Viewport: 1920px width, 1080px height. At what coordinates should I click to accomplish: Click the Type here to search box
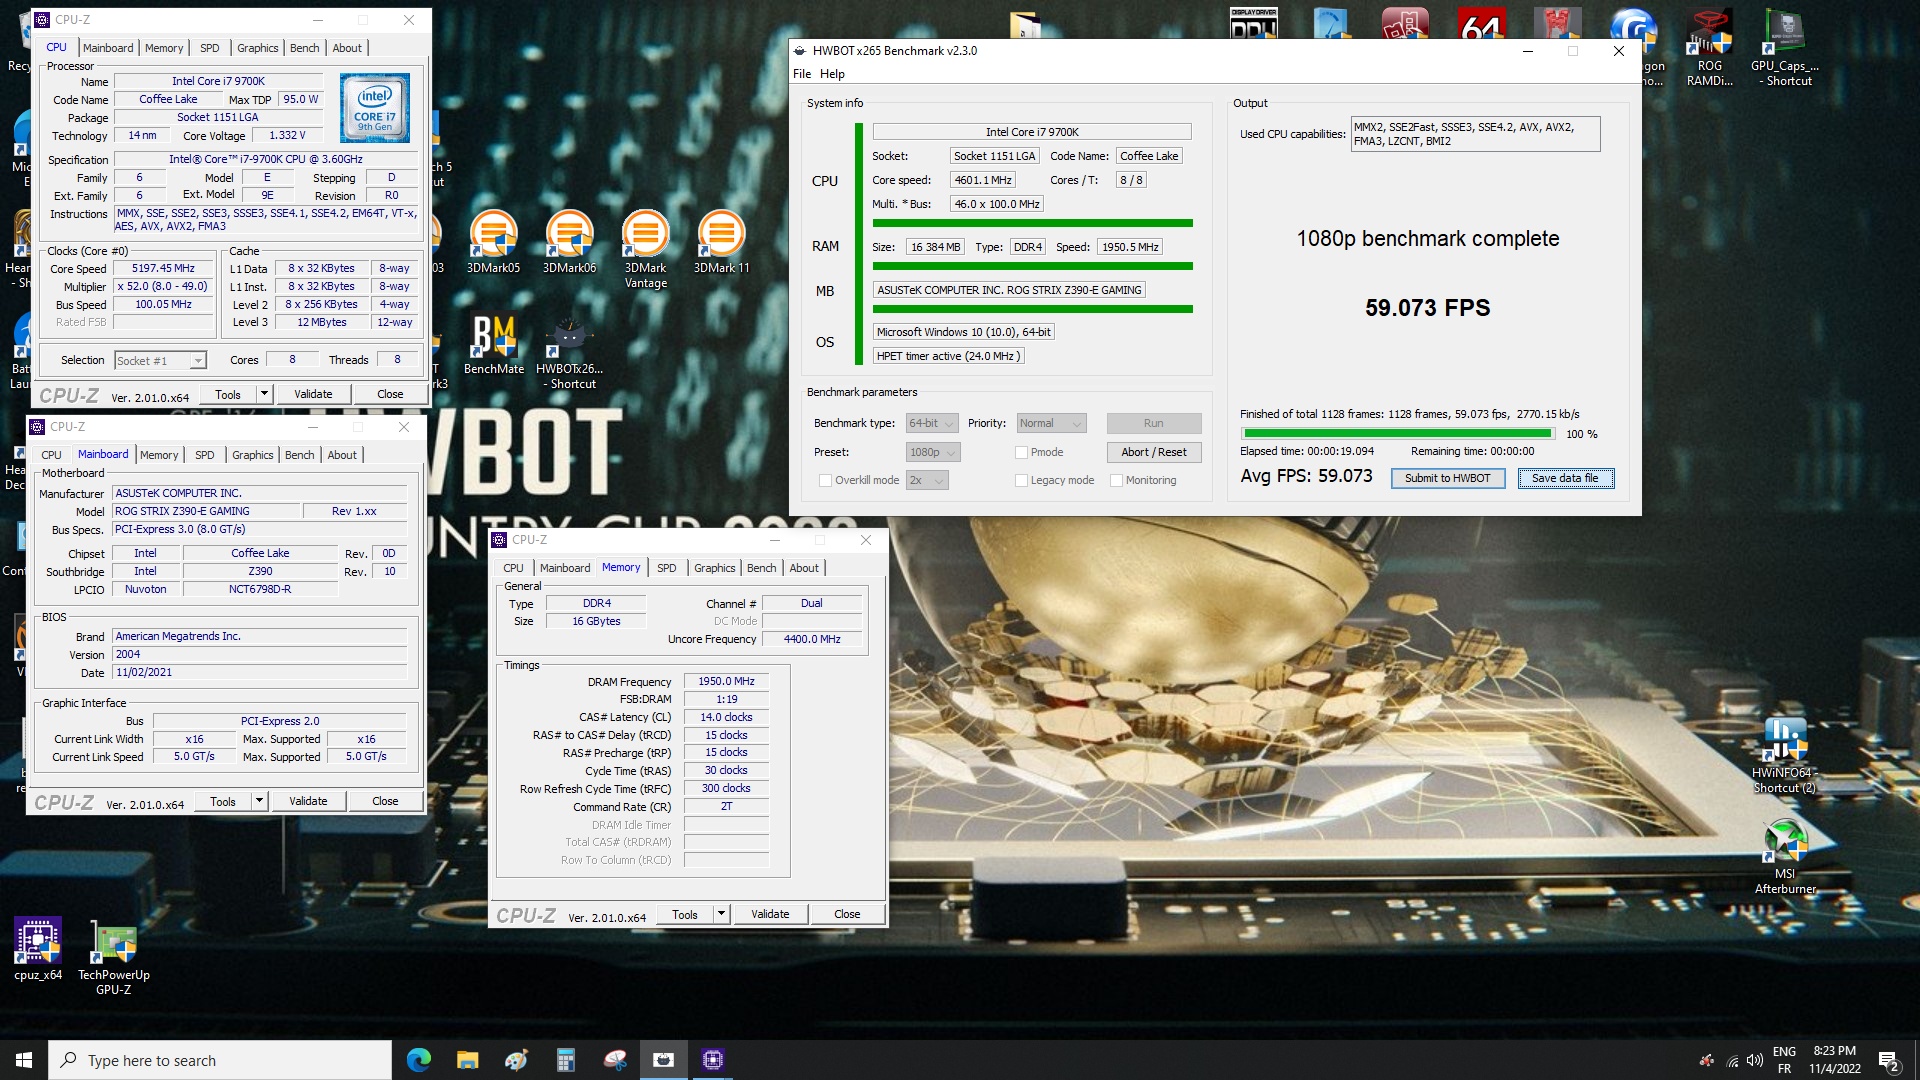click(220, 1060)
